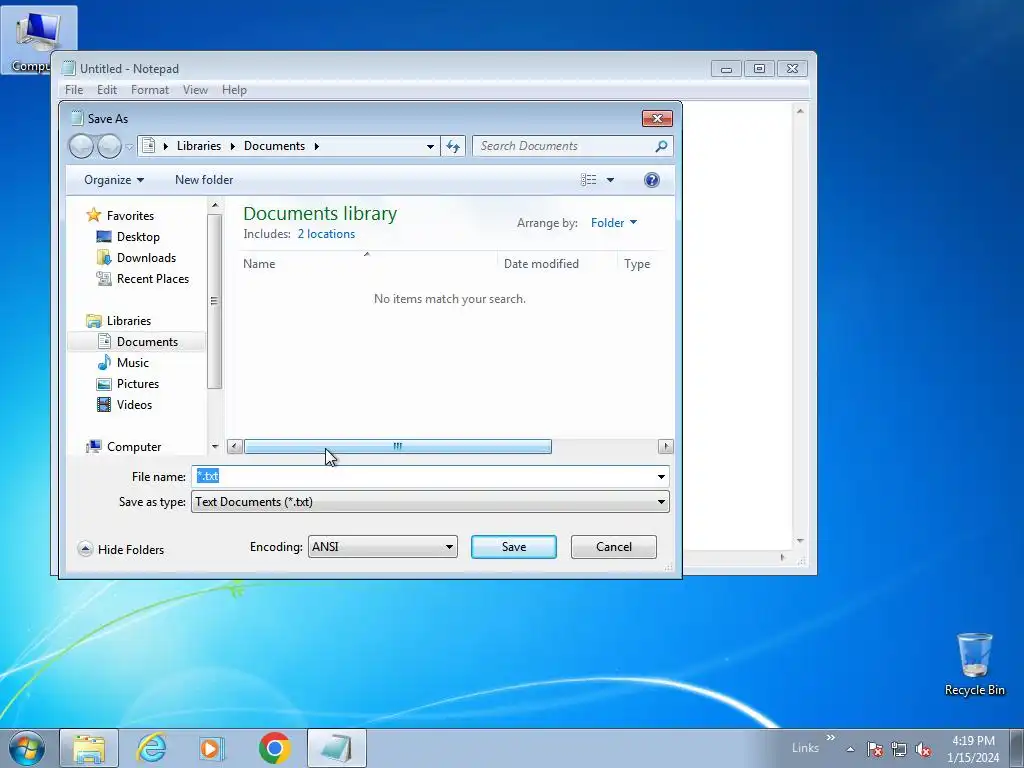The height and width of the screenshot is (768, 1024).
Task: Select Favorites in the navigation pane
Action: coord(130,216)
